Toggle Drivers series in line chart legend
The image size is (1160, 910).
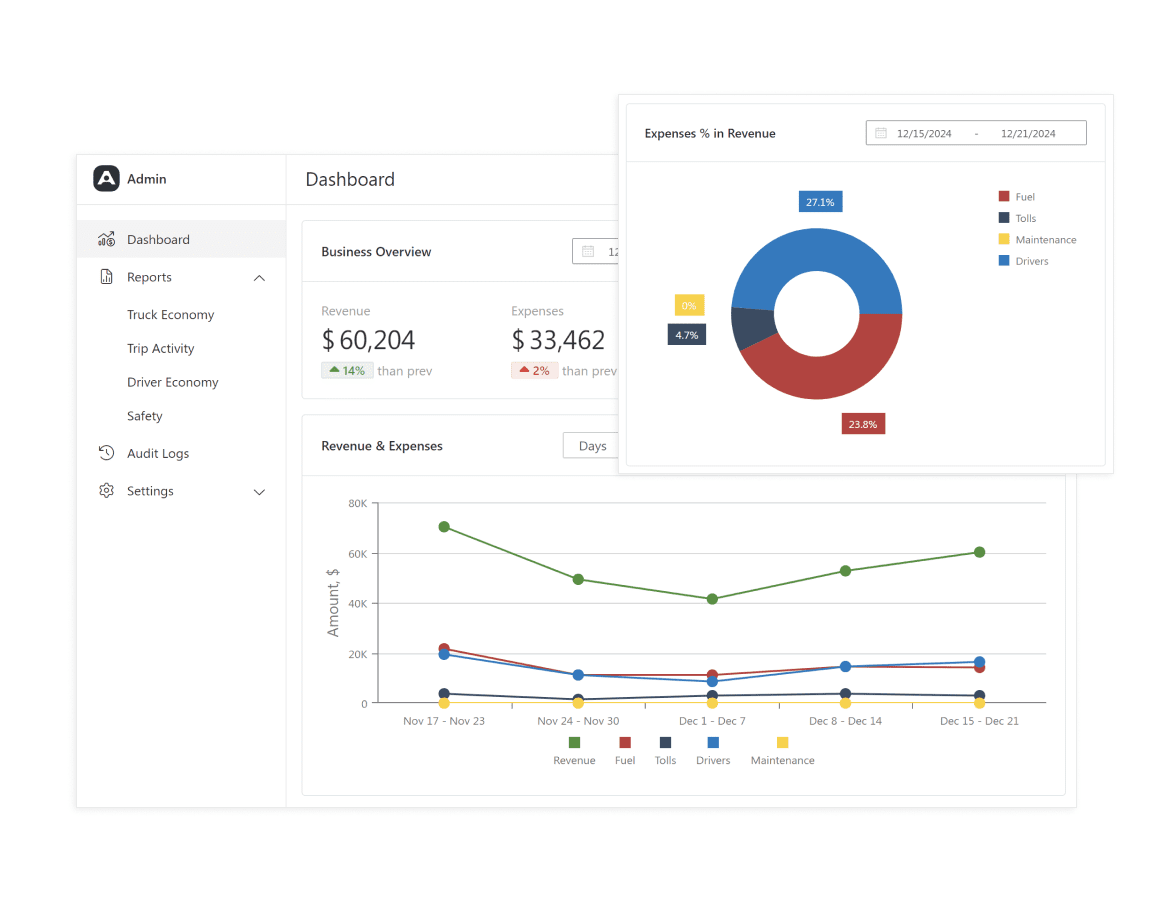click(x=712, y=751)
